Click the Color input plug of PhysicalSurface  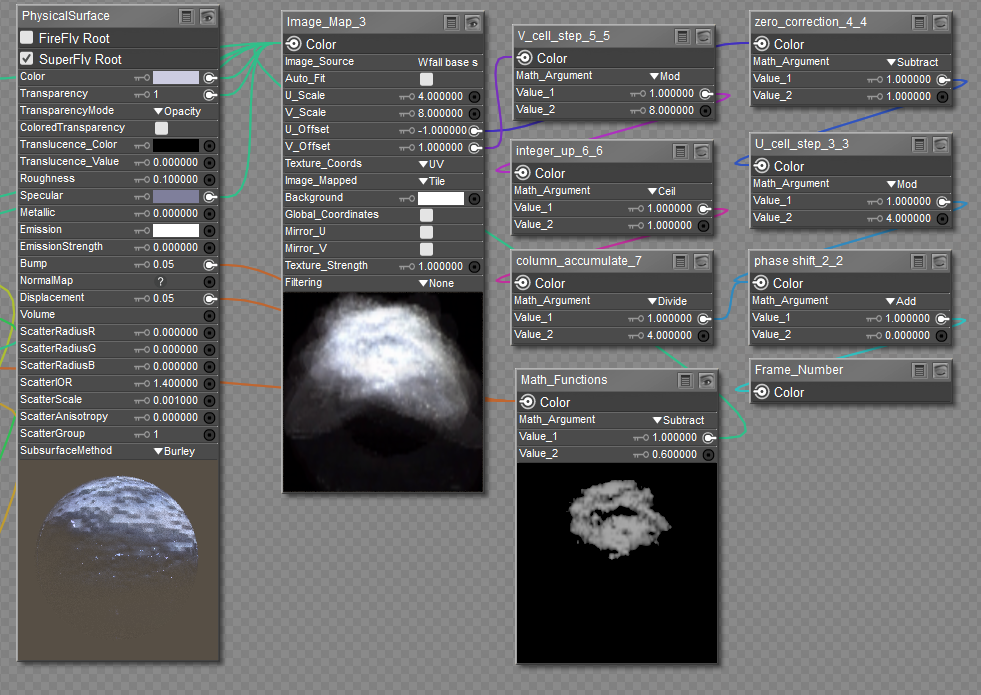coord(210,78)
